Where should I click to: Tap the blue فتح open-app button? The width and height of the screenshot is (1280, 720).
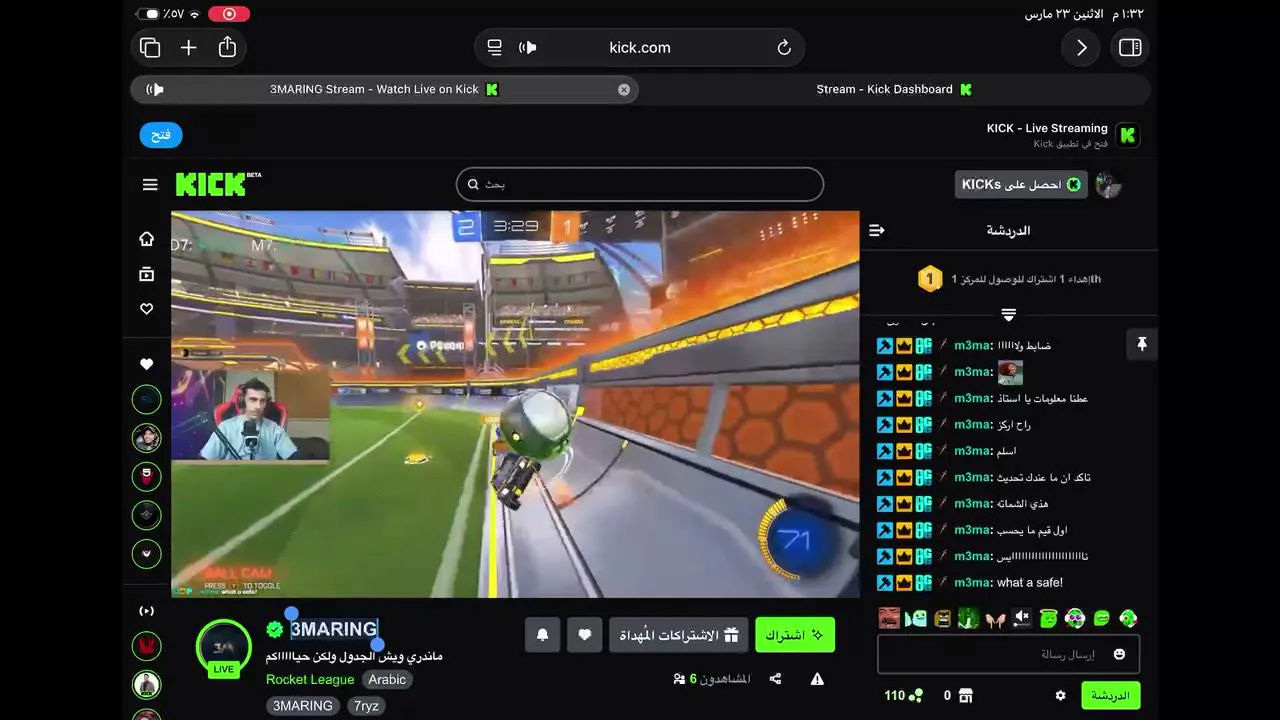click(x=161, y=135)
